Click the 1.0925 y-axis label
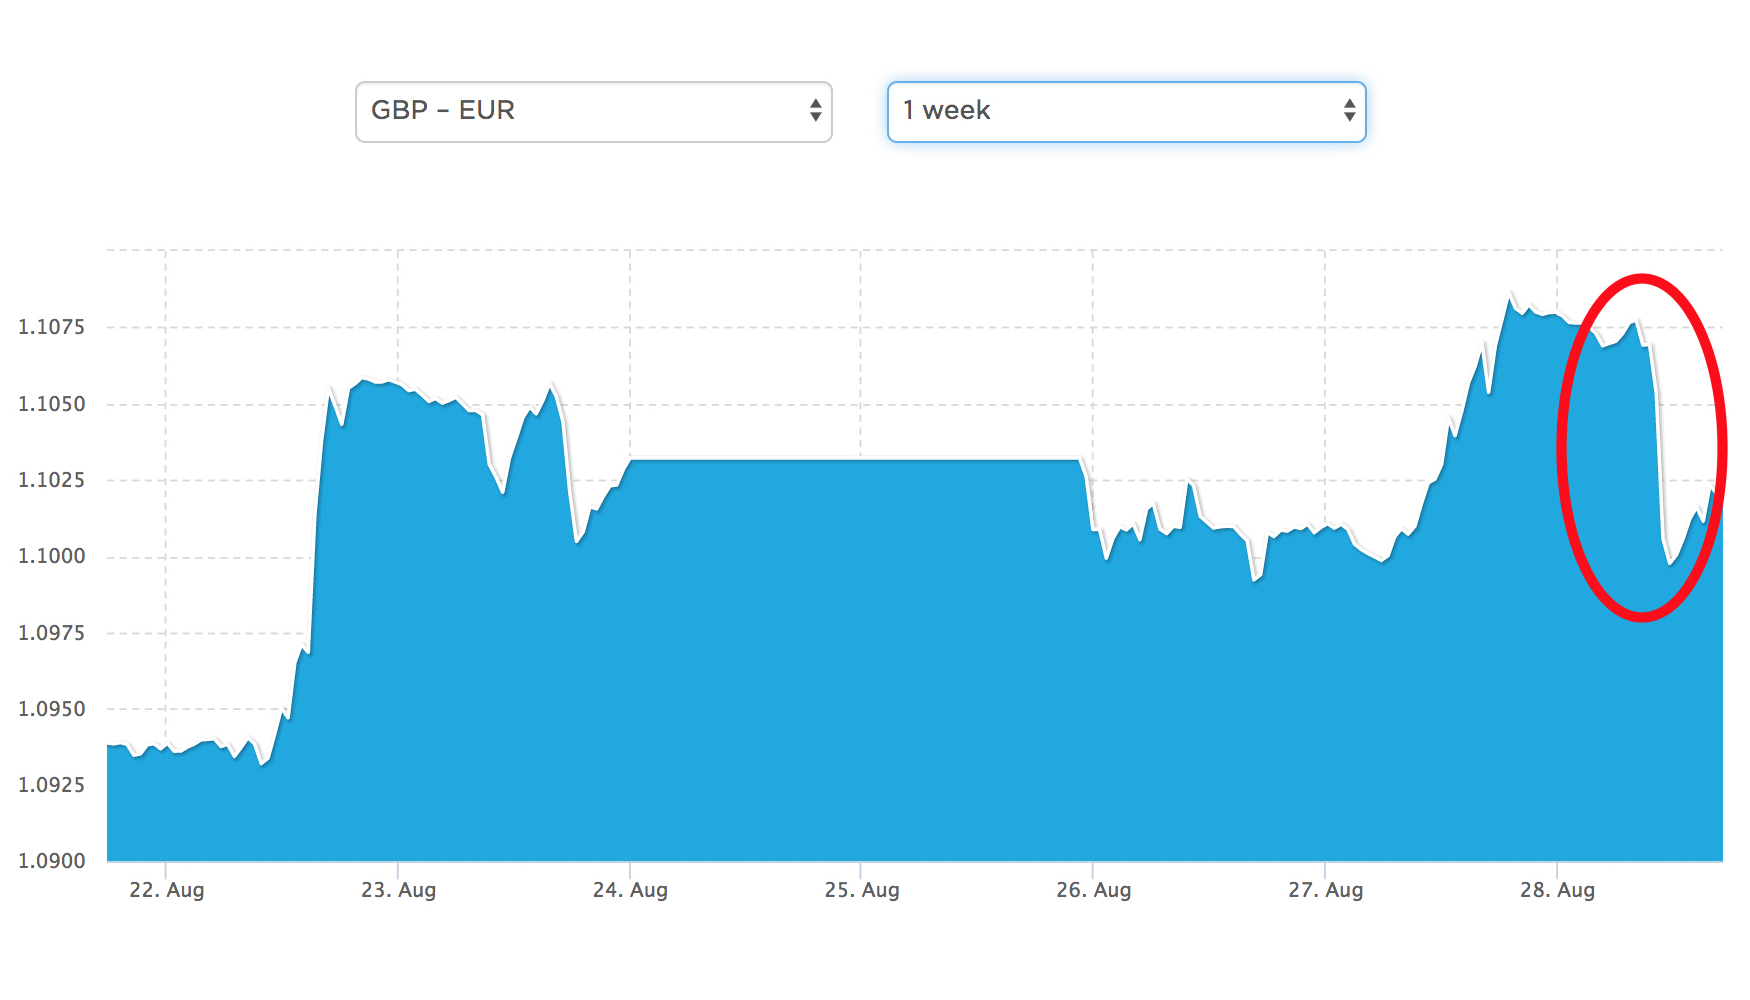The width and height of the screenshot is (1750, 1000). coord(52,785)
